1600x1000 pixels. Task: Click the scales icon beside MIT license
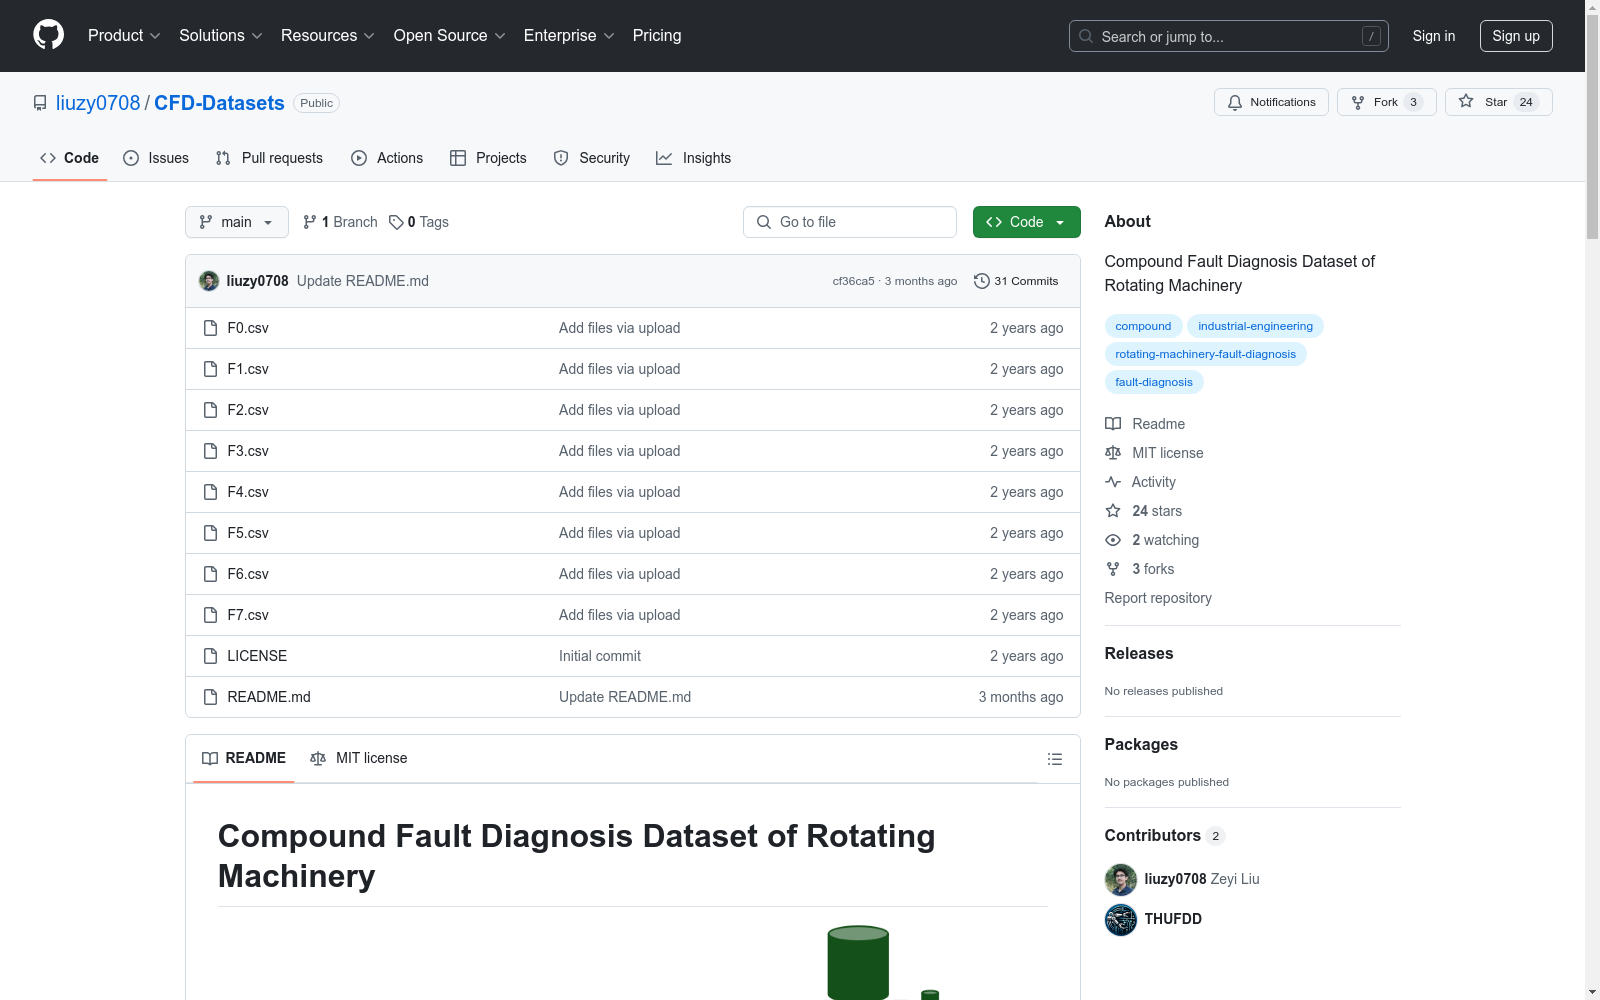pos(1113,453)
